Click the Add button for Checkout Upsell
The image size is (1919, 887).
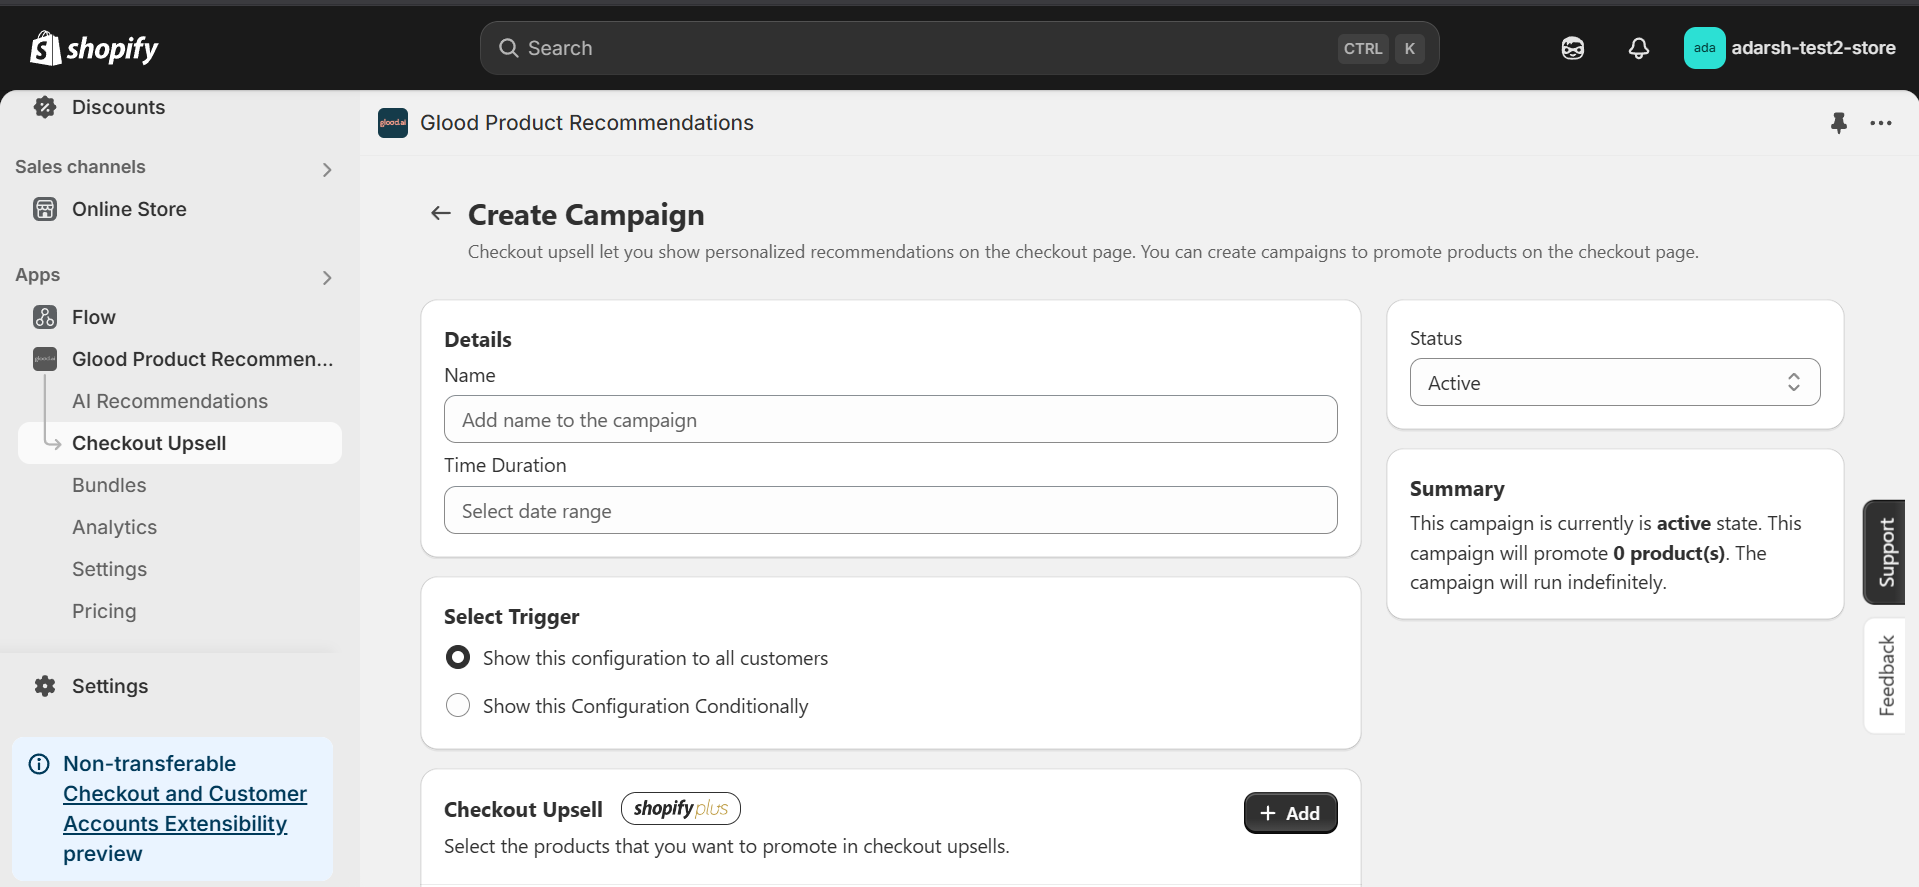click(1290, 813)
